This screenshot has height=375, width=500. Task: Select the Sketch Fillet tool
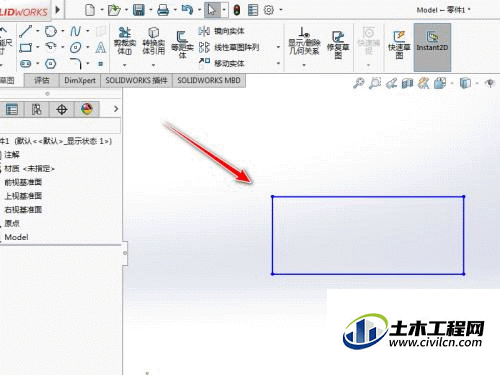click(x=76, y=63)
